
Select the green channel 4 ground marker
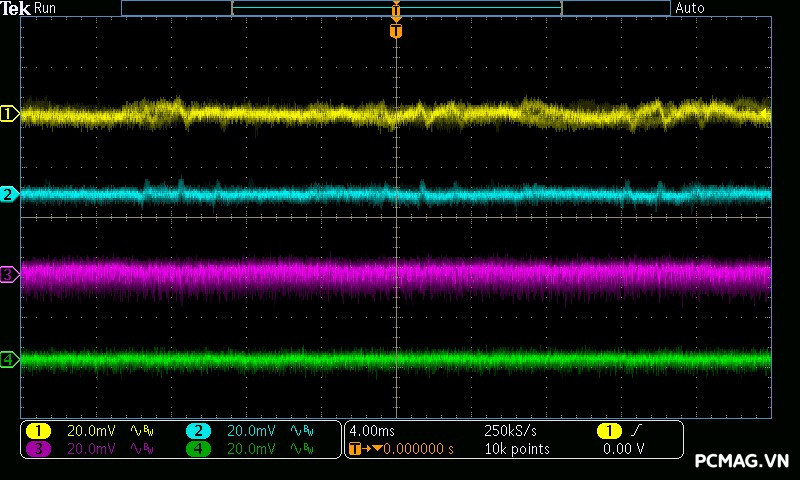tap(9, 359)
